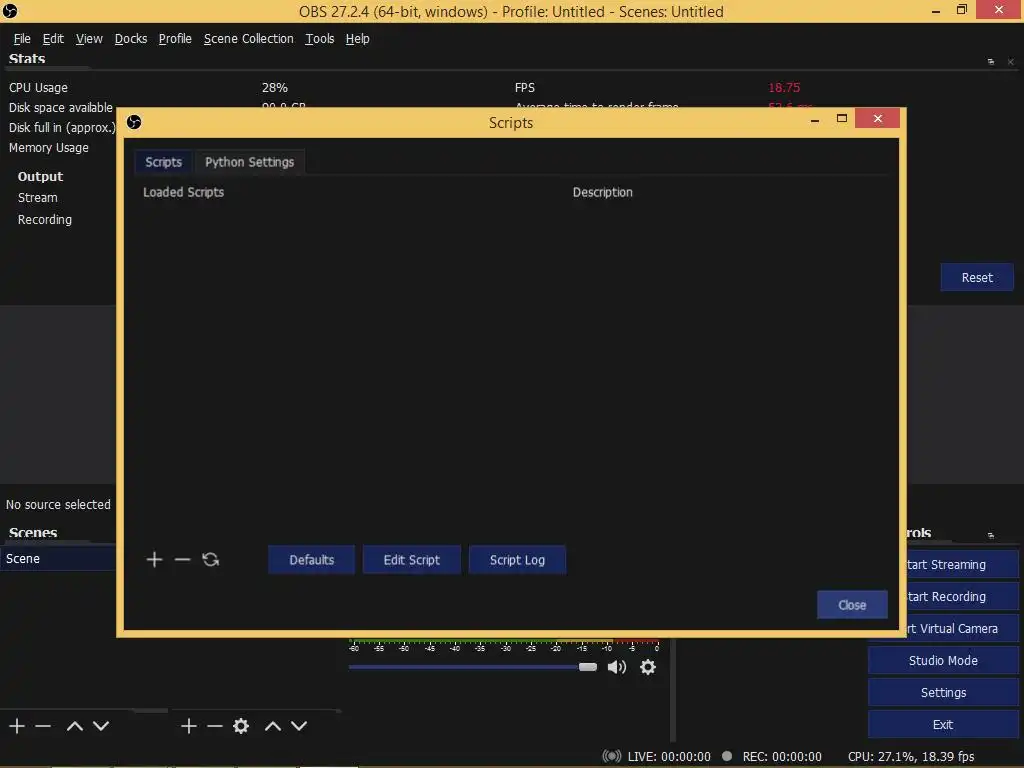The width and height of the screenshot is (1024, 768).
Task: Add a new script with plus icon
Action: [x=154, y=560]
